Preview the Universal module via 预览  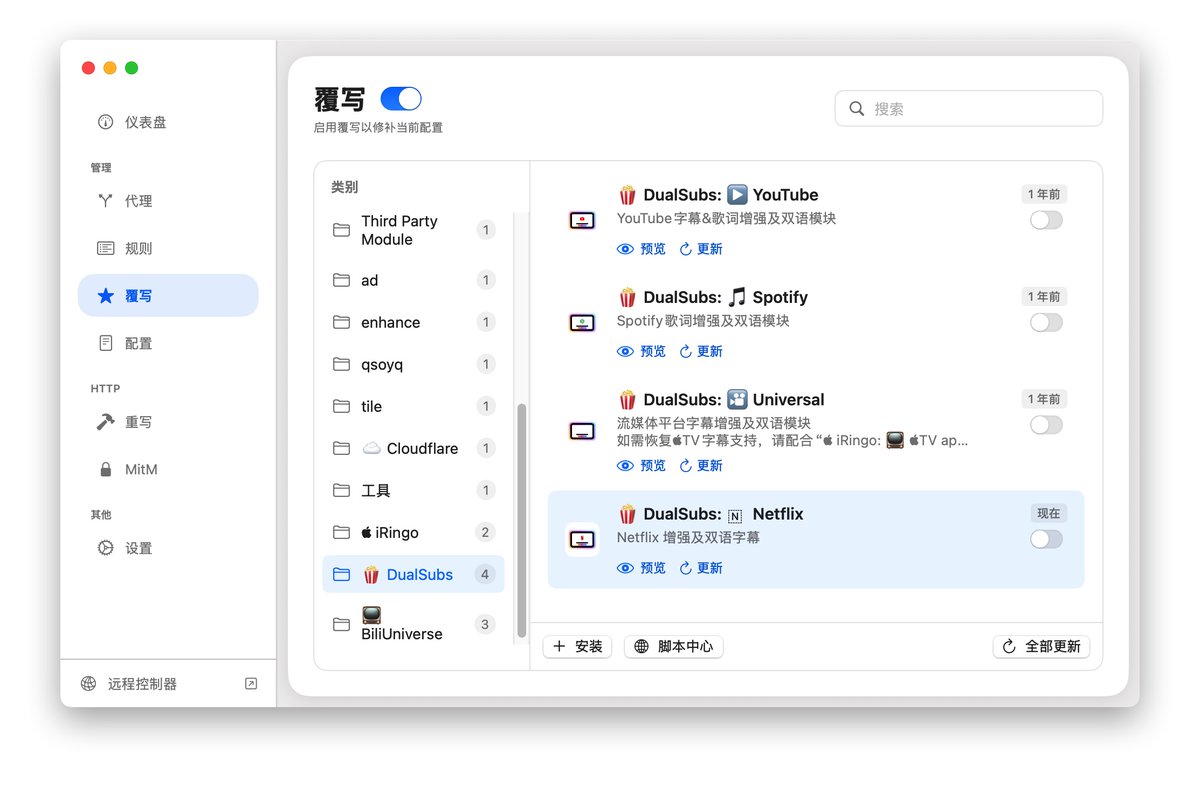coord(641,465)
